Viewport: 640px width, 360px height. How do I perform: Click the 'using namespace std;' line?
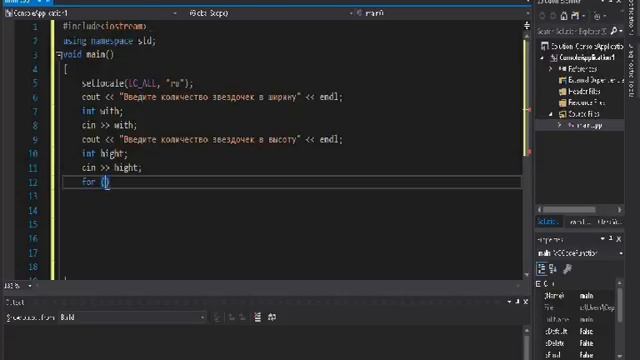tap(109, 41)
